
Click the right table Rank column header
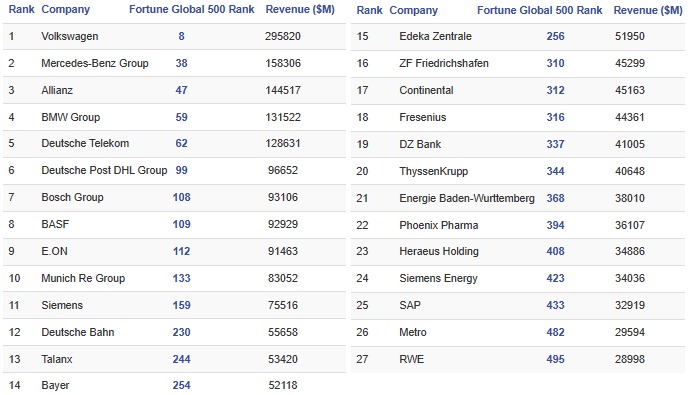[369, 10]
